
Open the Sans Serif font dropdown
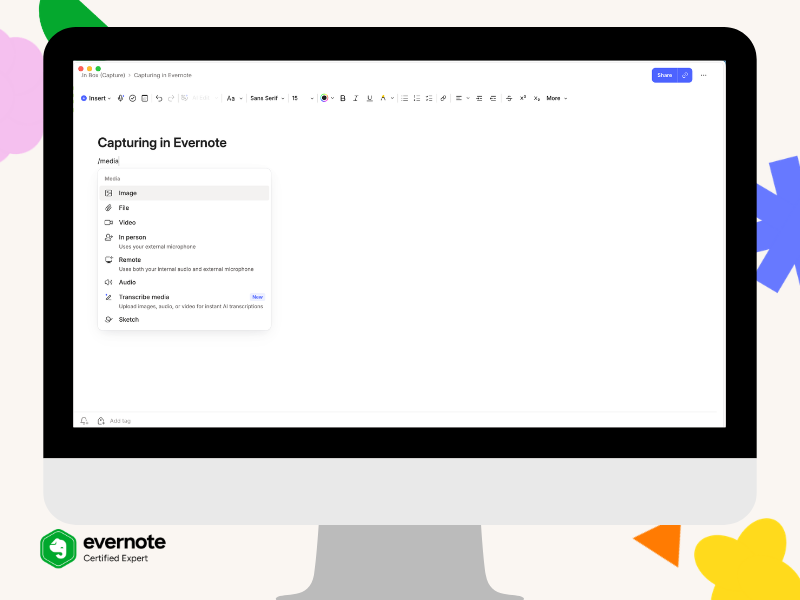pyautogui.click(x=267, y=98)
